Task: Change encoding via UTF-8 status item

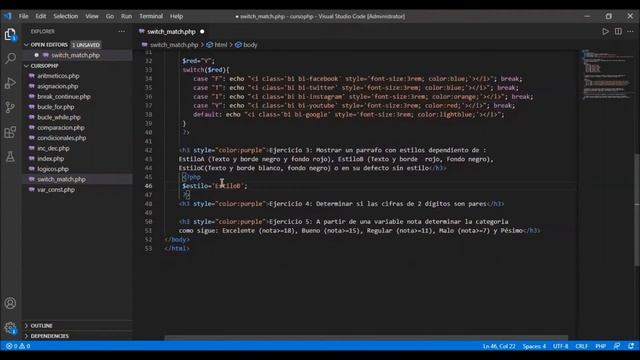Action: click(x=560, y=346)
